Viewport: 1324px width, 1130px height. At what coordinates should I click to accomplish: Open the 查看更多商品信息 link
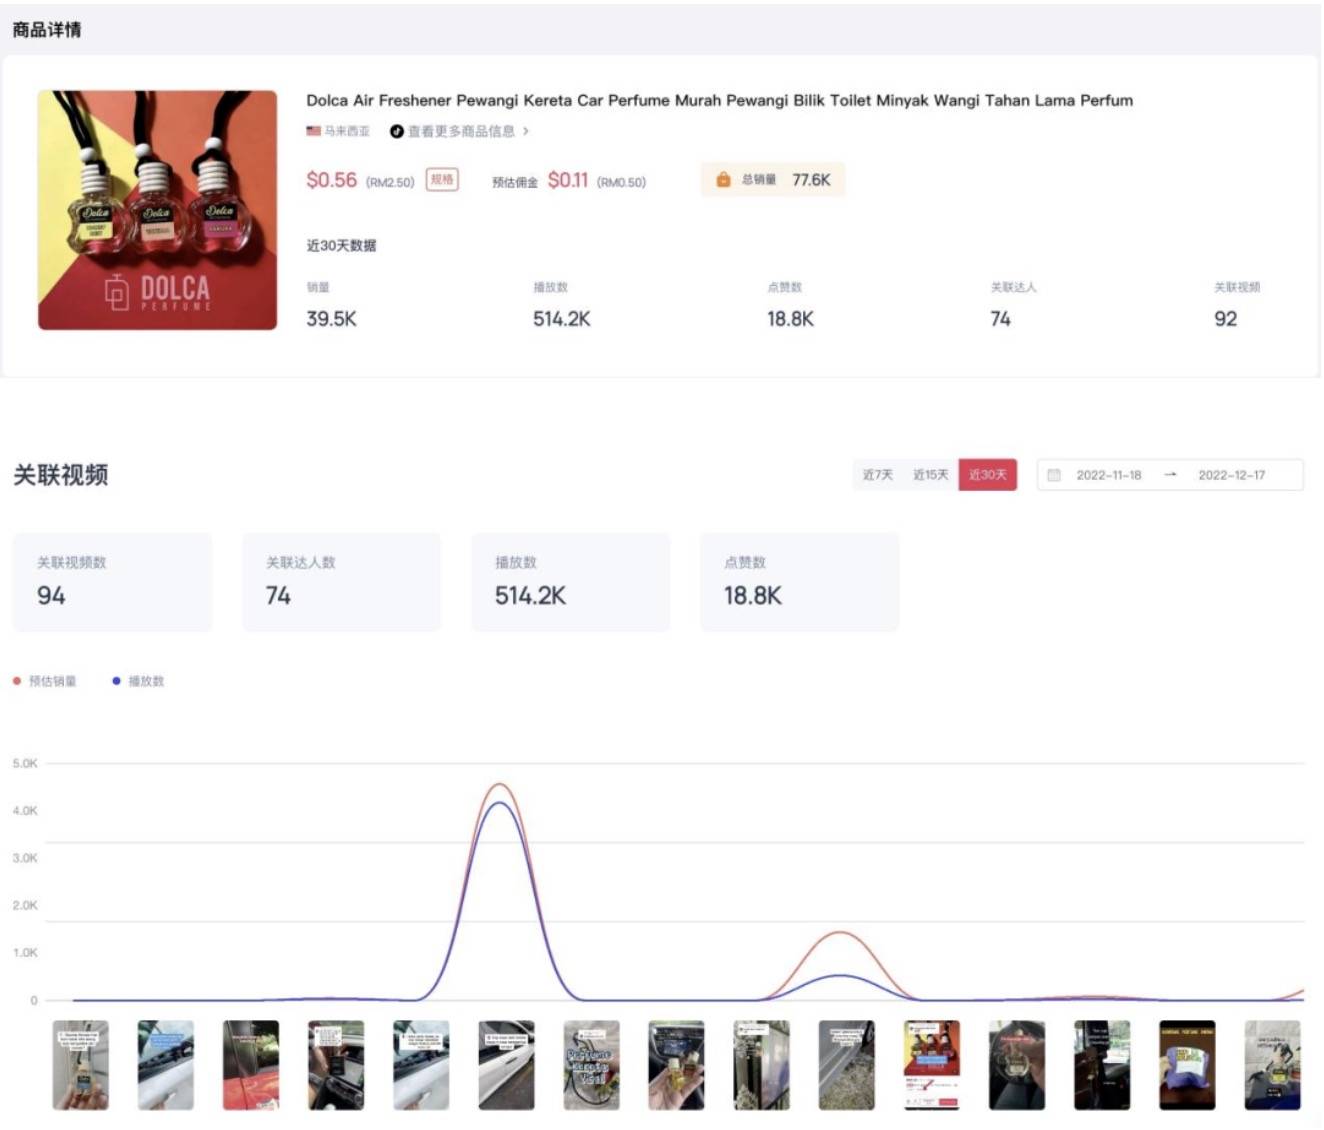[461, 131]
